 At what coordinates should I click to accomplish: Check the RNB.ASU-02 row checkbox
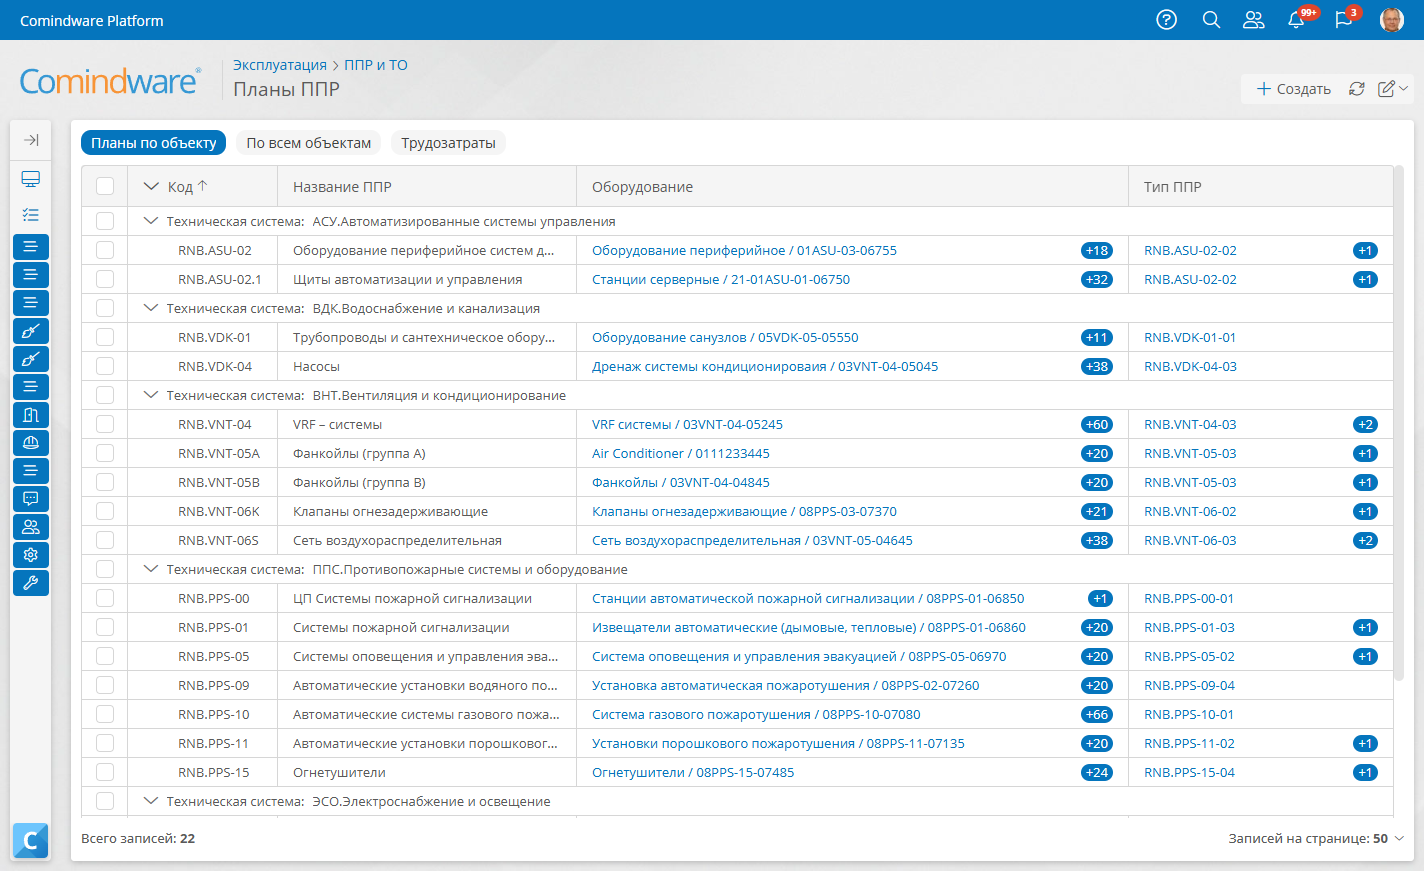point(105,251)
